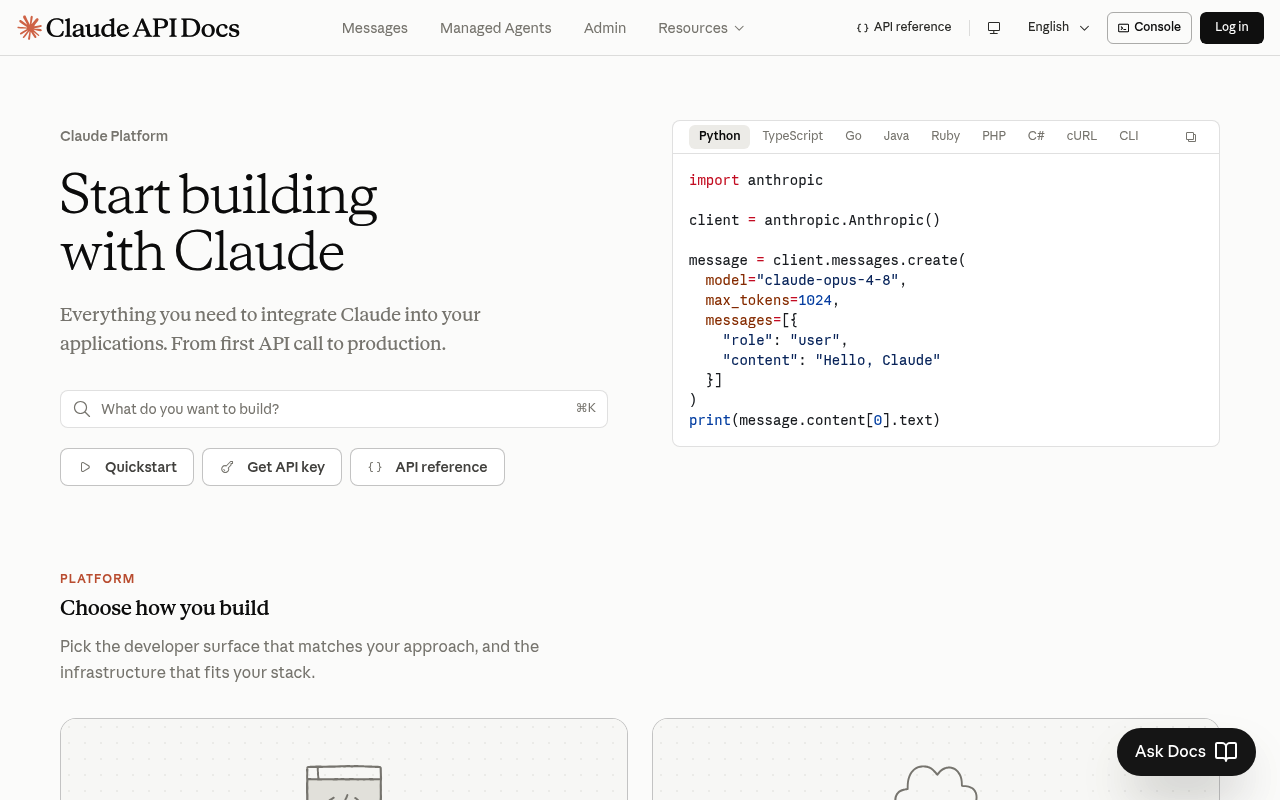The image size is (1280, 800).
Task: Click the 'client = anthropic.Anthropic()' code line
Action: (815, 220)
